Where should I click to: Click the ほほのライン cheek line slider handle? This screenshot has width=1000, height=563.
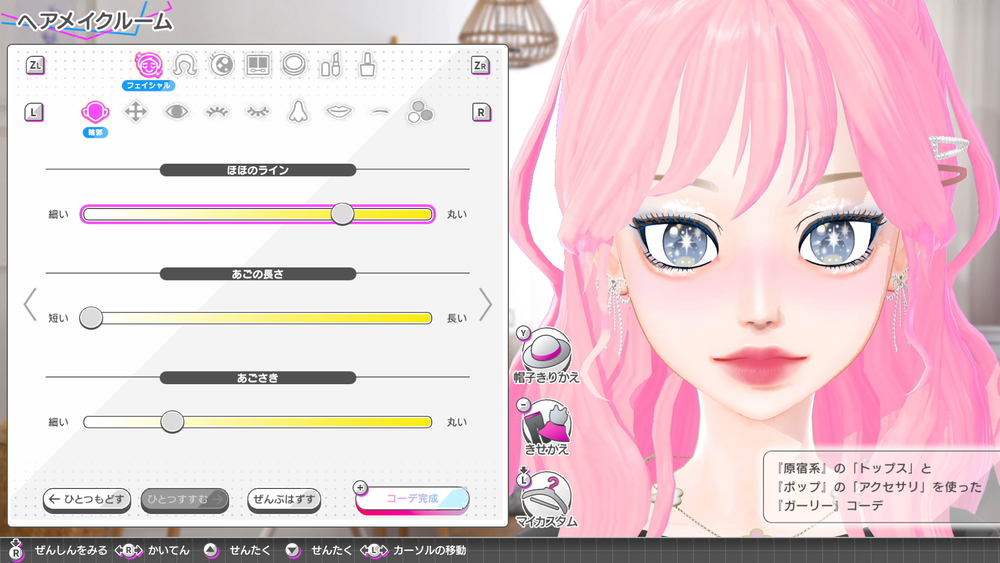[x=343, y=214]
